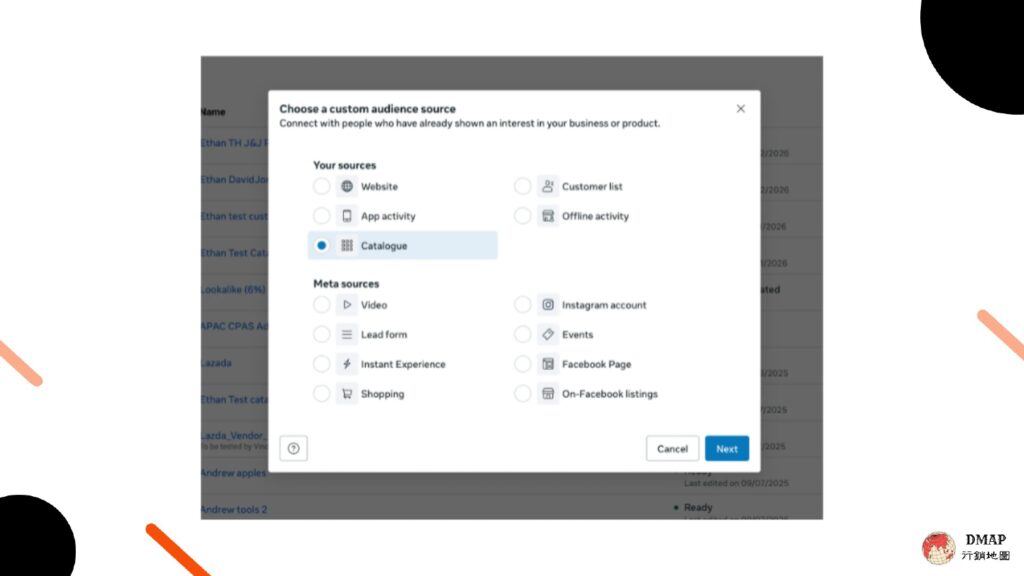The width and height of the screenshot is (1024, 576).
Task: Click the Instant Experience lightning icon
Action: pos(347,364)
